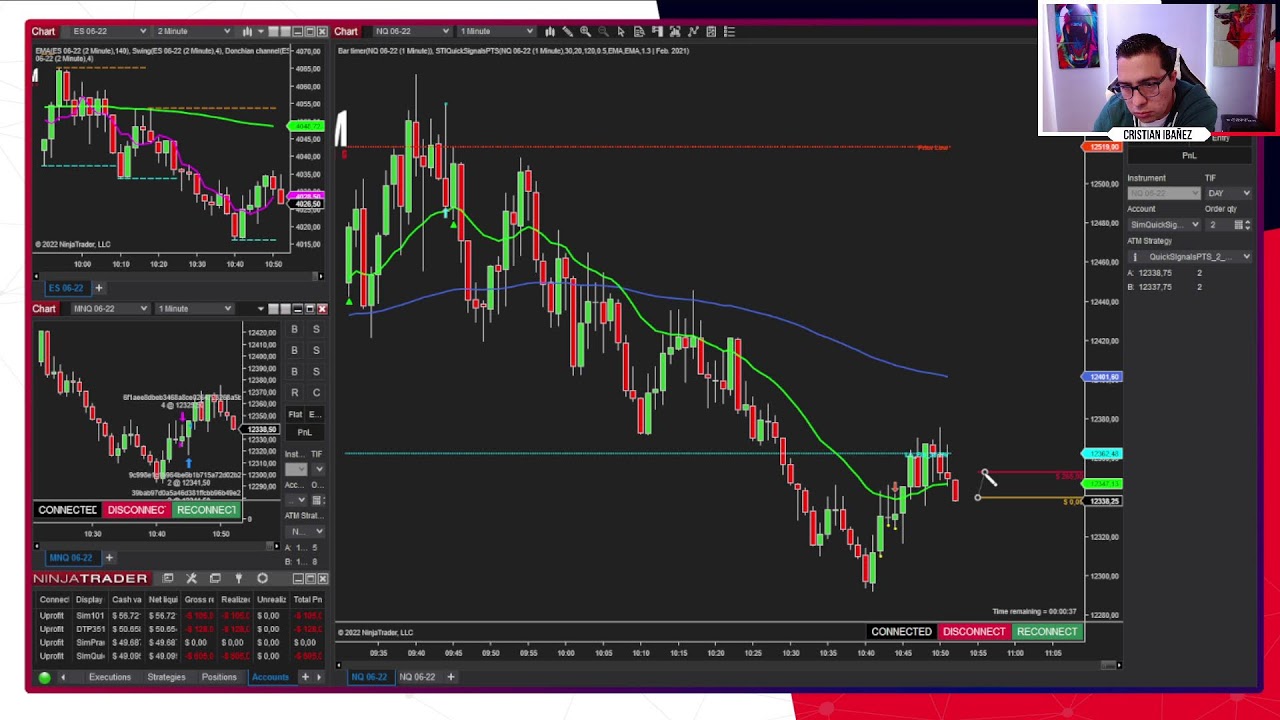The width and height of the screenshot is (1280, 720).
Task: Select the Accounts tab
Action: point(270,677)
